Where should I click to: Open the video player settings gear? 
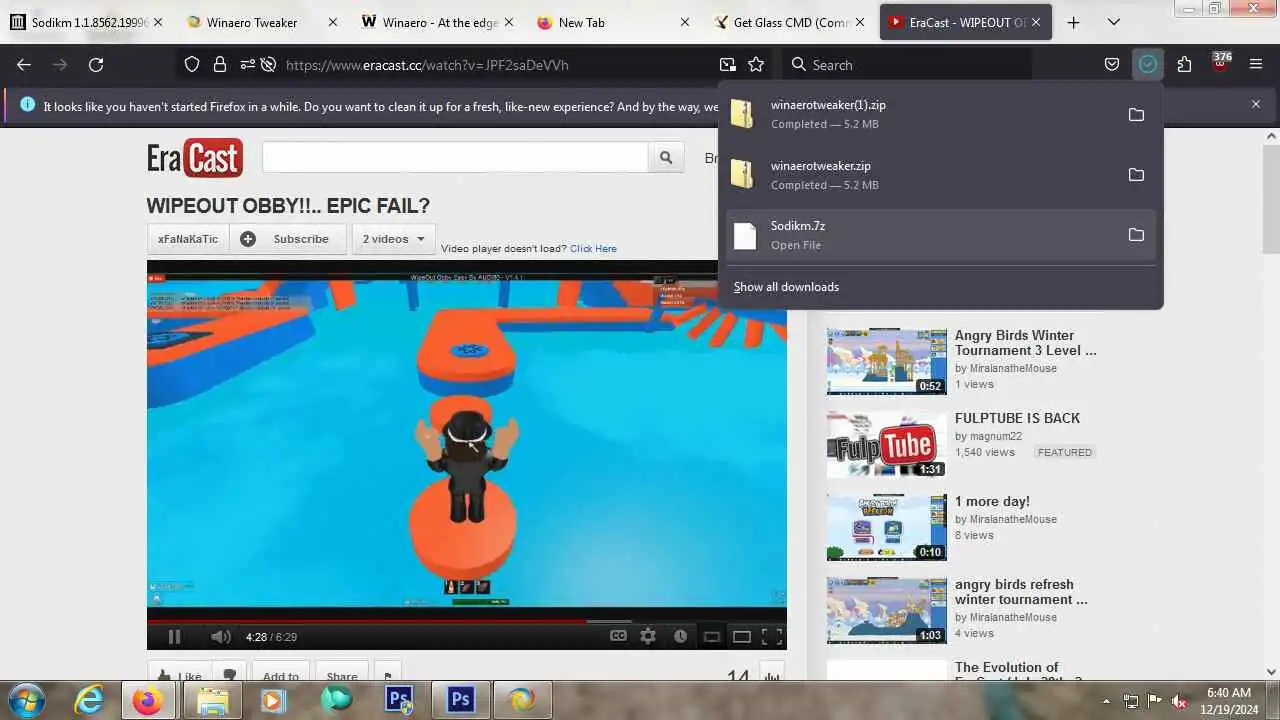coord(648,636)
